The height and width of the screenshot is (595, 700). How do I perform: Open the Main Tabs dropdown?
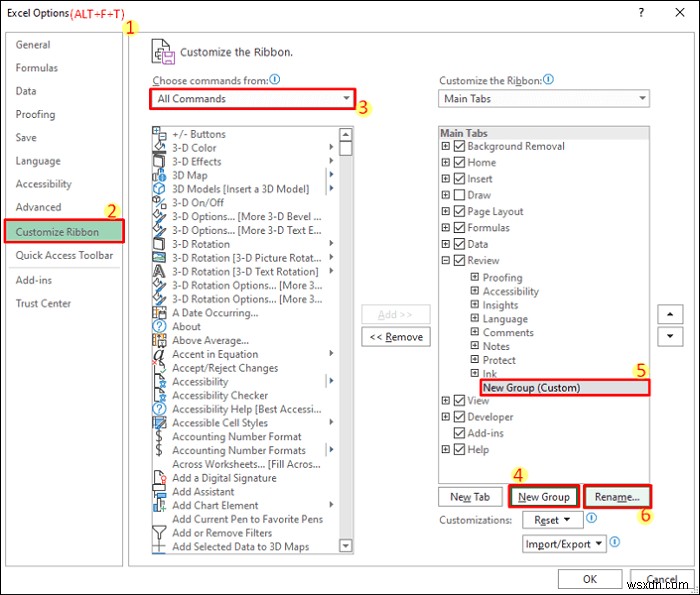point(544,99)
